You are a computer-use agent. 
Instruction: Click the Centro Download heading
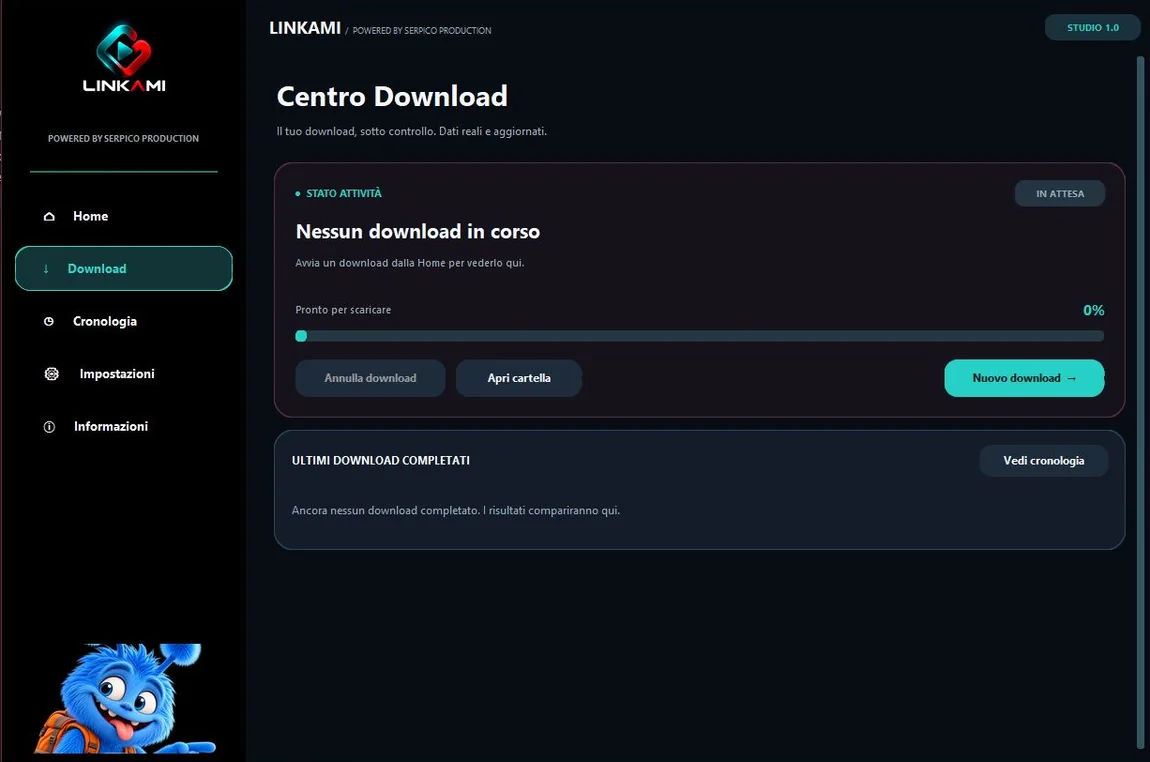click(392, 96)
